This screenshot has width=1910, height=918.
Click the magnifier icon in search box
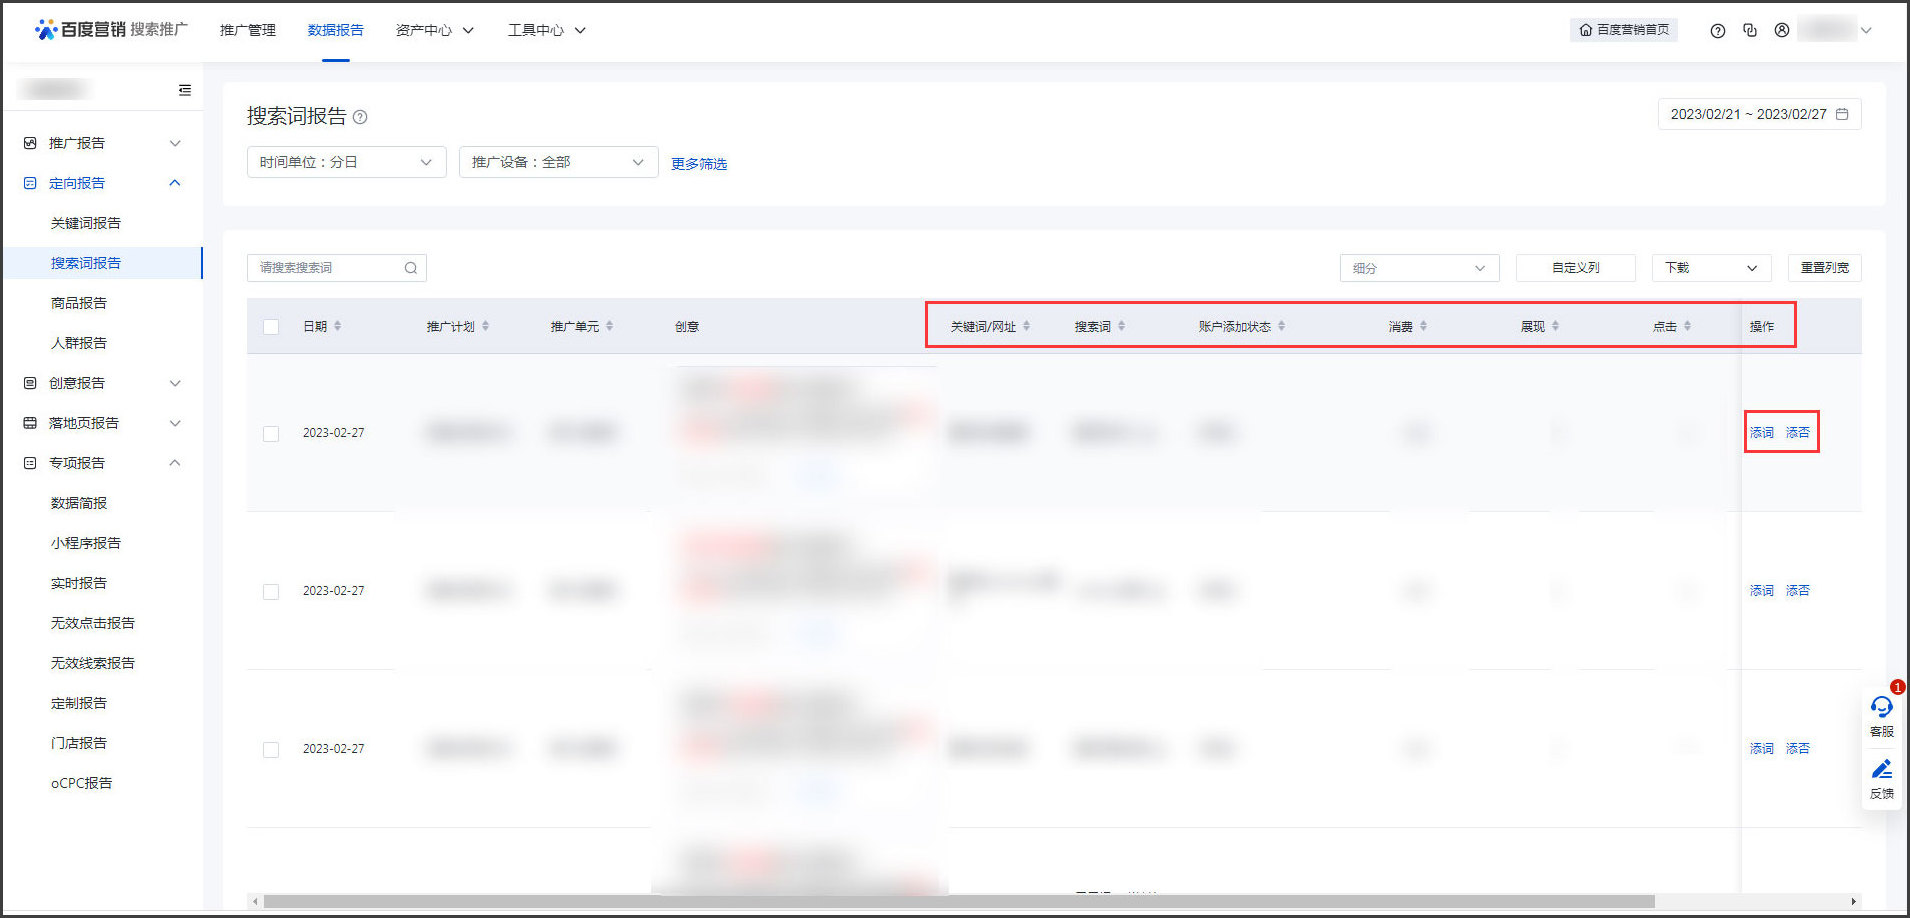(410, 267)
